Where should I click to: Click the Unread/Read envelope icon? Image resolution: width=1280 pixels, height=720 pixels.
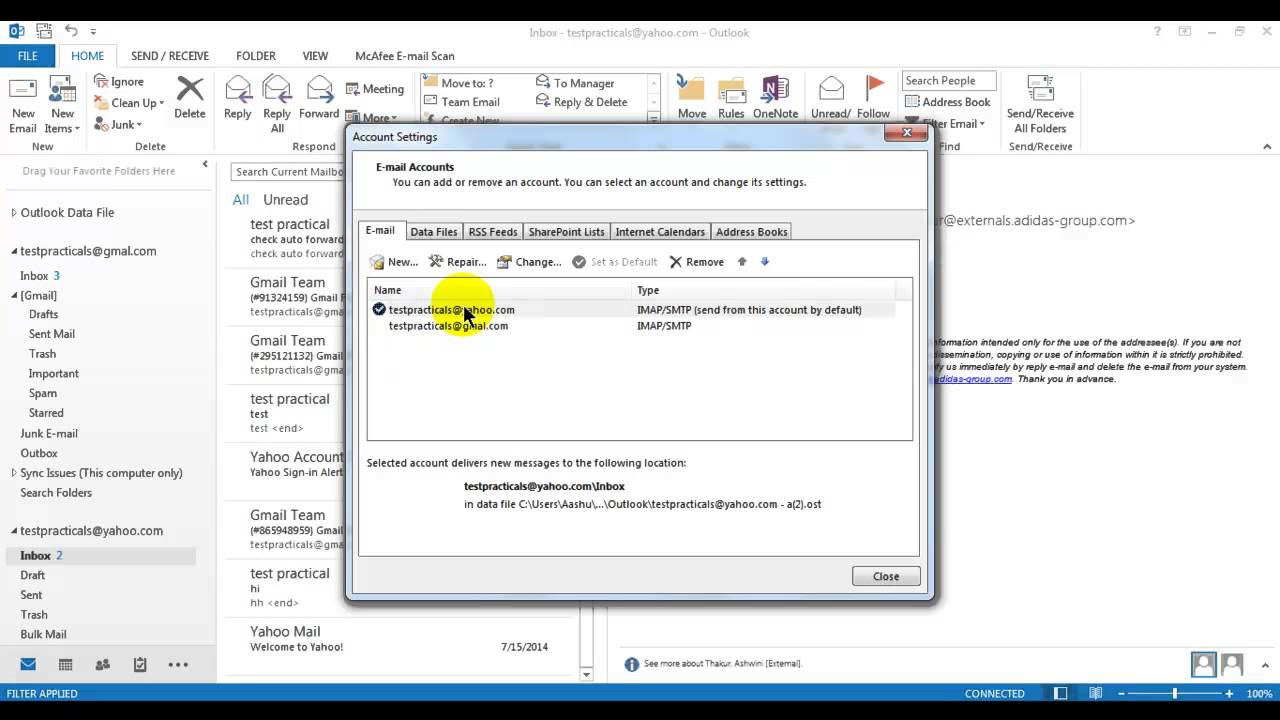tap(831, 90)
